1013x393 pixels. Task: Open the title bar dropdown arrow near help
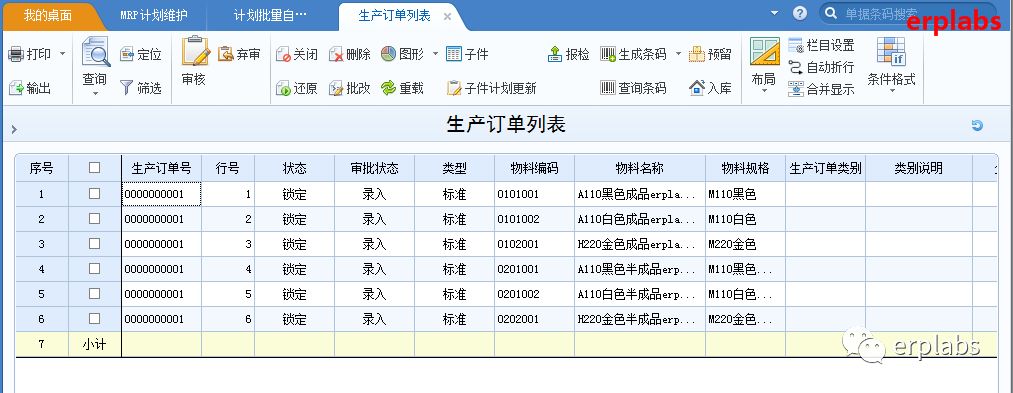pos(775,13)
